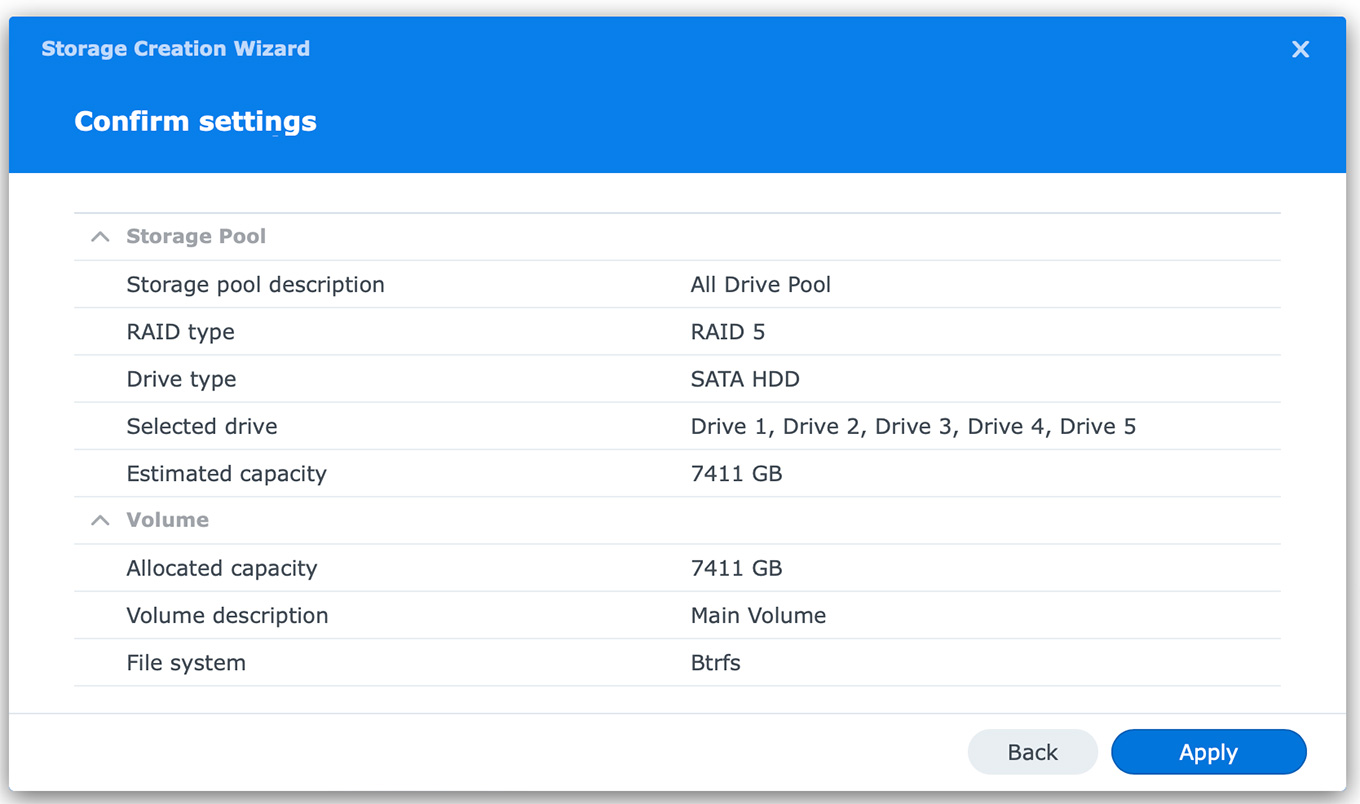Click the Storage Creation Wizard title text
Image resolution: width=1360 pixels, height=804 pixels.
(175, 49)
